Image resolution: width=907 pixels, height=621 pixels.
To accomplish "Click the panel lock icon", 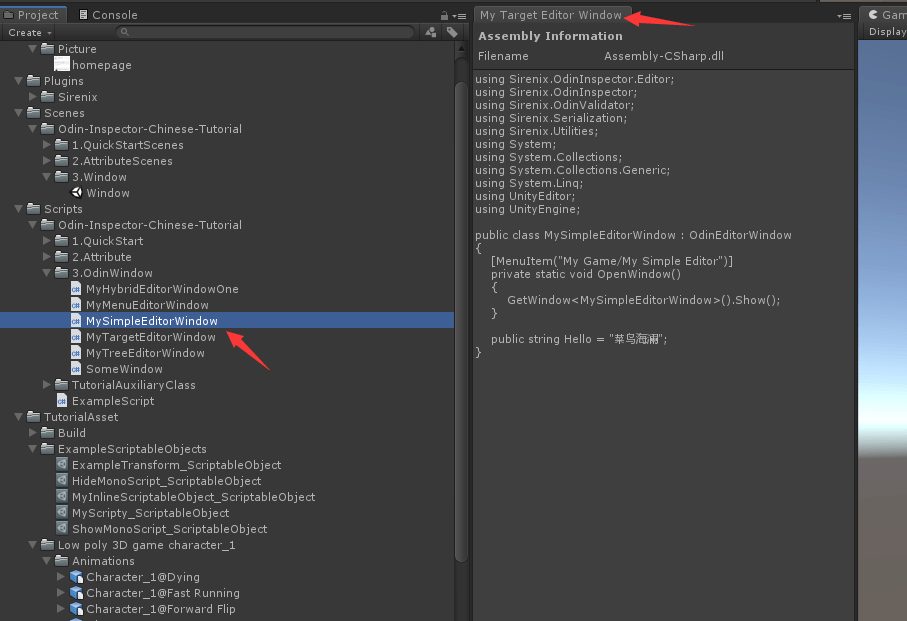I will (x=444, y=15).
